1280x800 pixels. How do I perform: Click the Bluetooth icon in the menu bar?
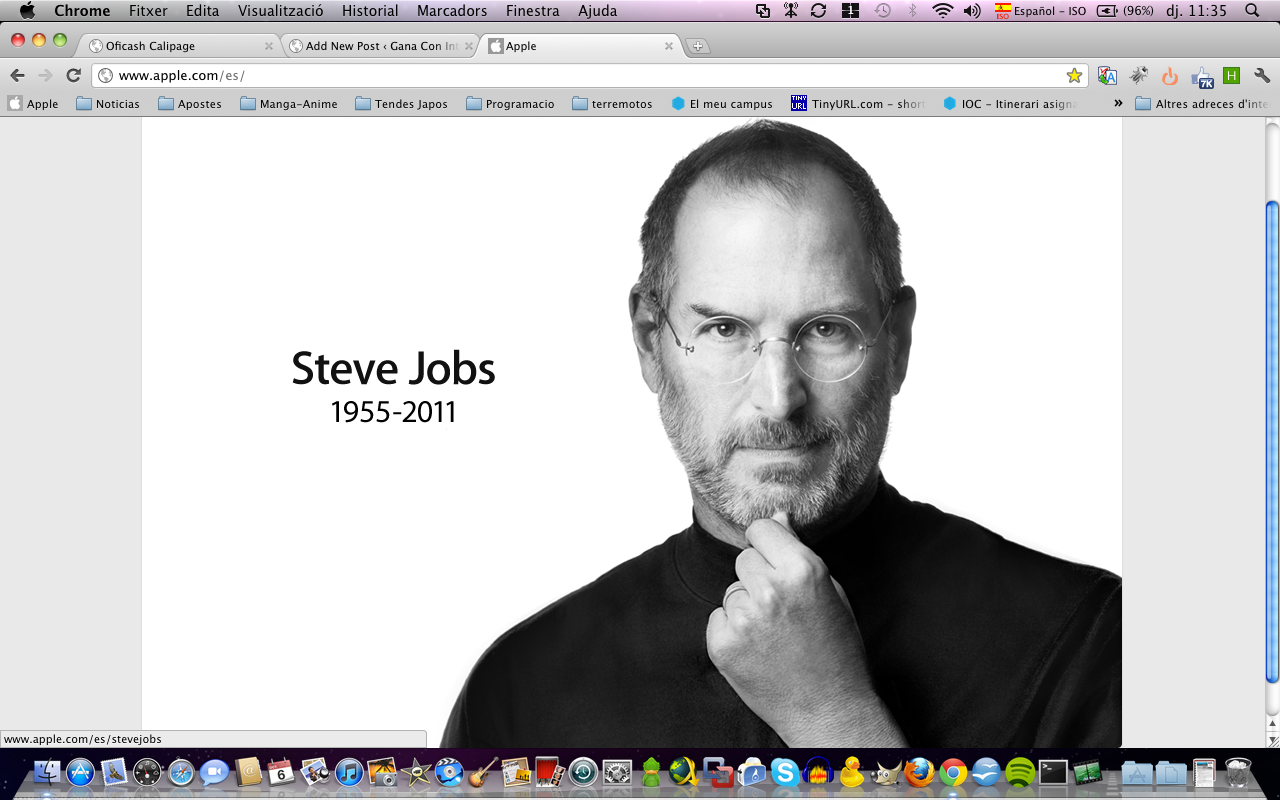912,11
